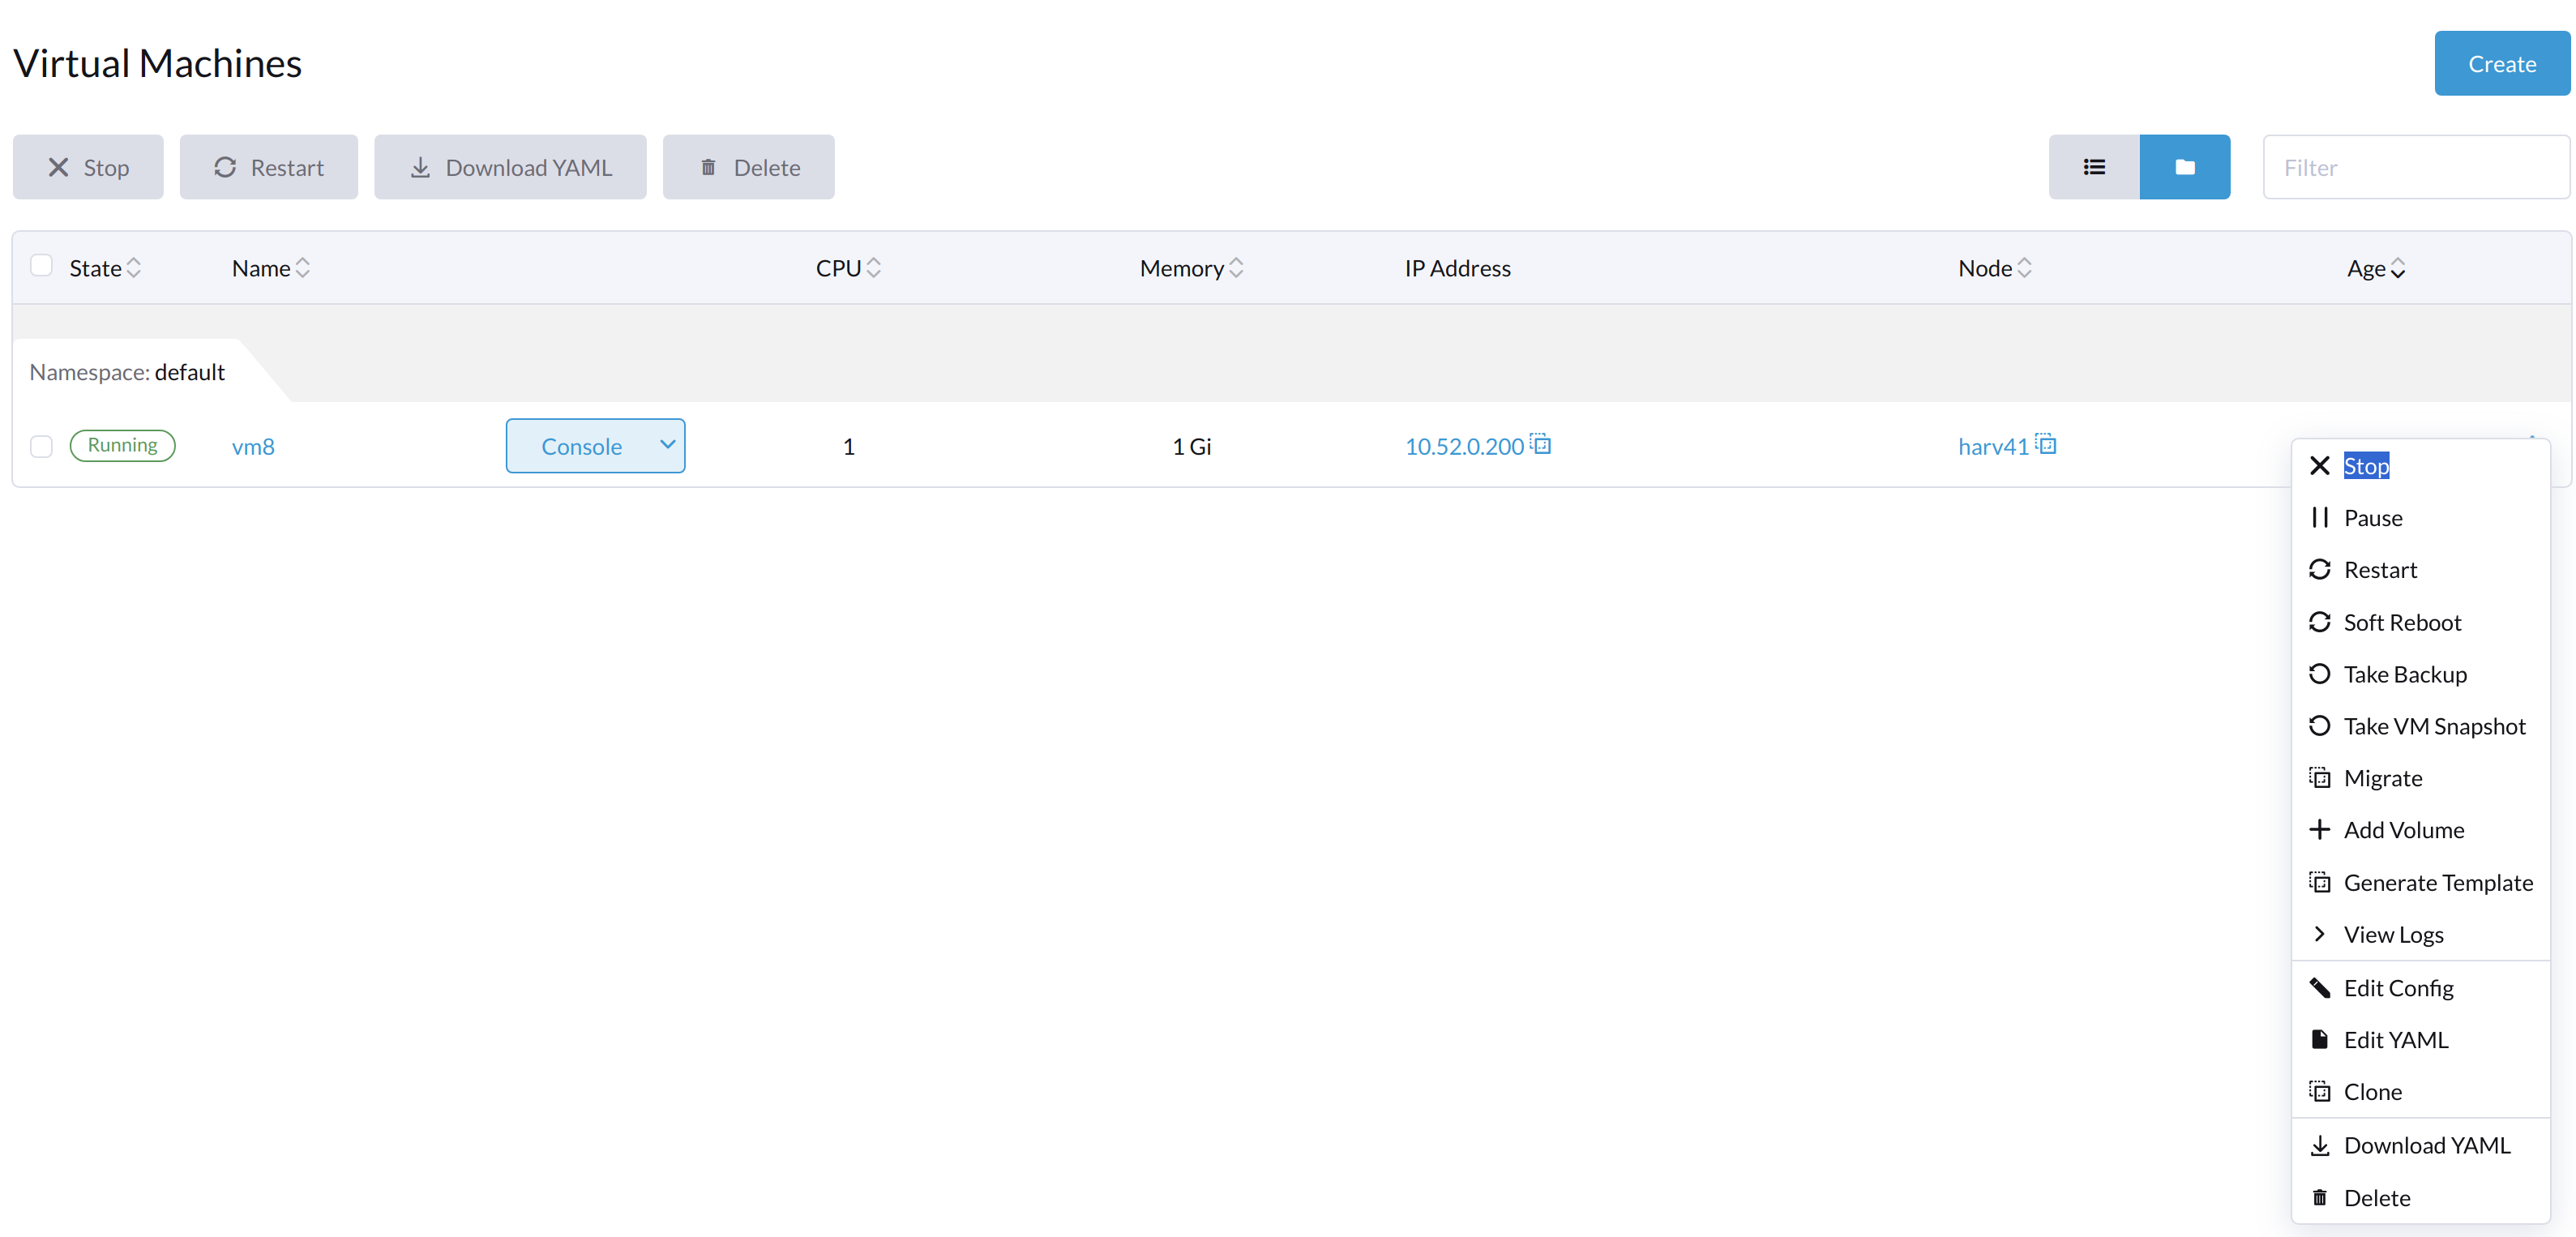Sort the table by Age
This screenshot has width=2576, height=1237.
point(2376,267)
